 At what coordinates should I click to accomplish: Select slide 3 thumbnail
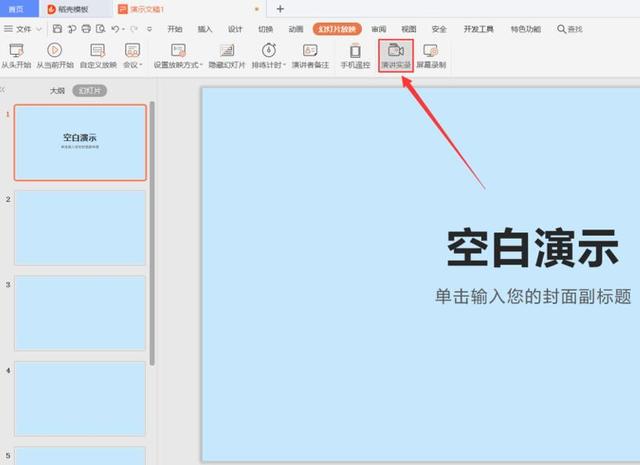pyautogui.click(x=80, y=313)
